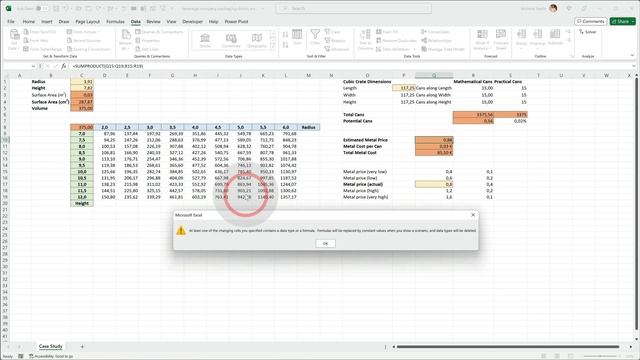The width and height of the screenshot is (640, 360).
Task: Select the Metal price (actual) value cell
Action: coord(434,184)
